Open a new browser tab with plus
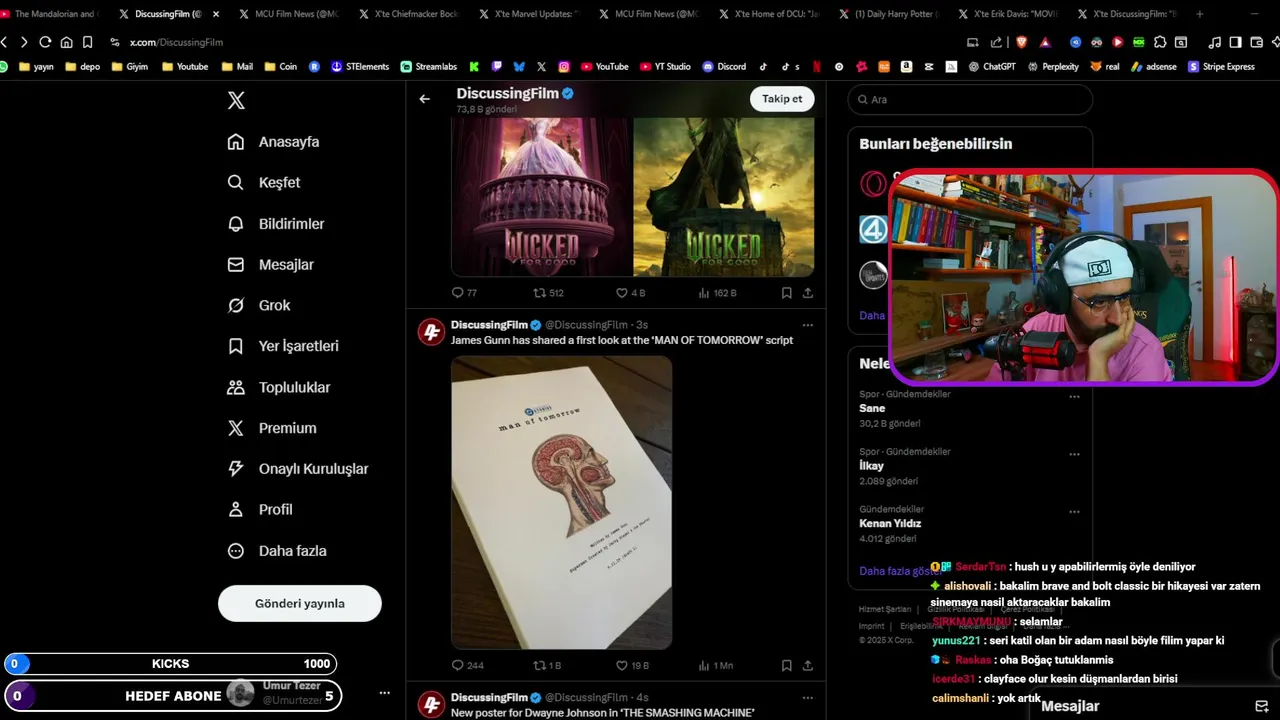1280x720 pixels. coord(1200,14)
